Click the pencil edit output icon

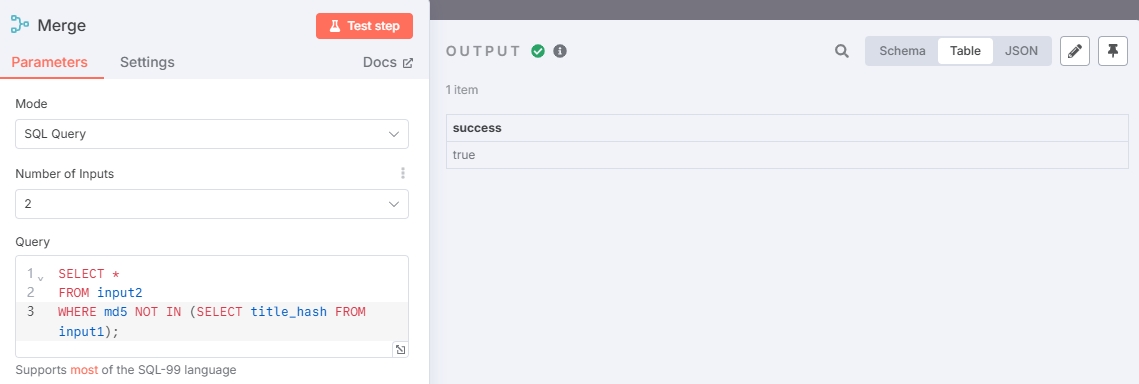click(1075, 51)
